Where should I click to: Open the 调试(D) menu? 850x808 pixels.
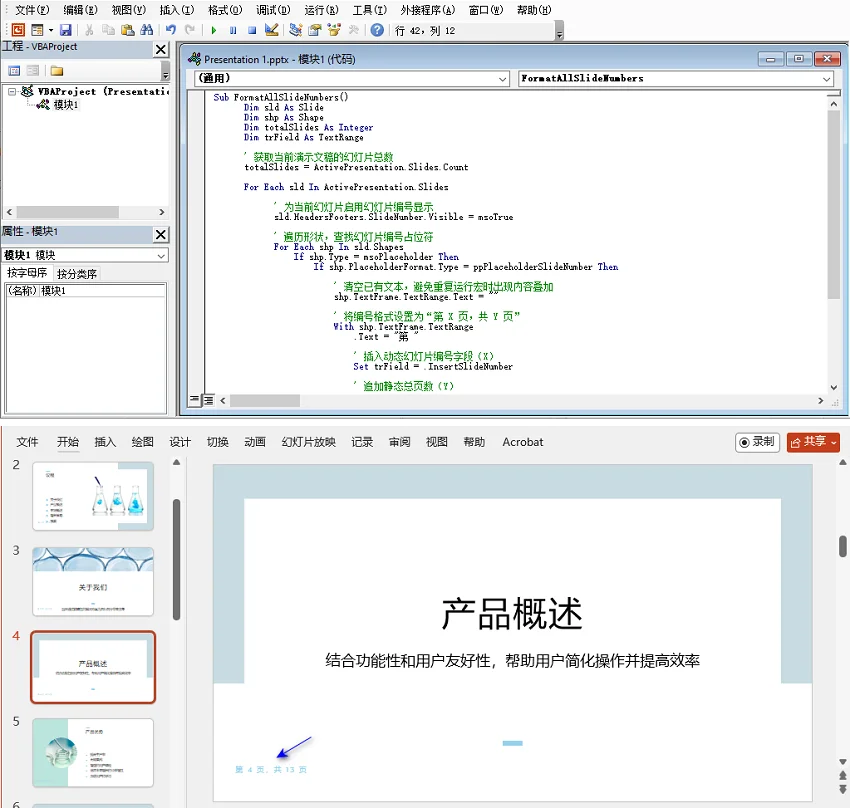(x=273, y=10)
